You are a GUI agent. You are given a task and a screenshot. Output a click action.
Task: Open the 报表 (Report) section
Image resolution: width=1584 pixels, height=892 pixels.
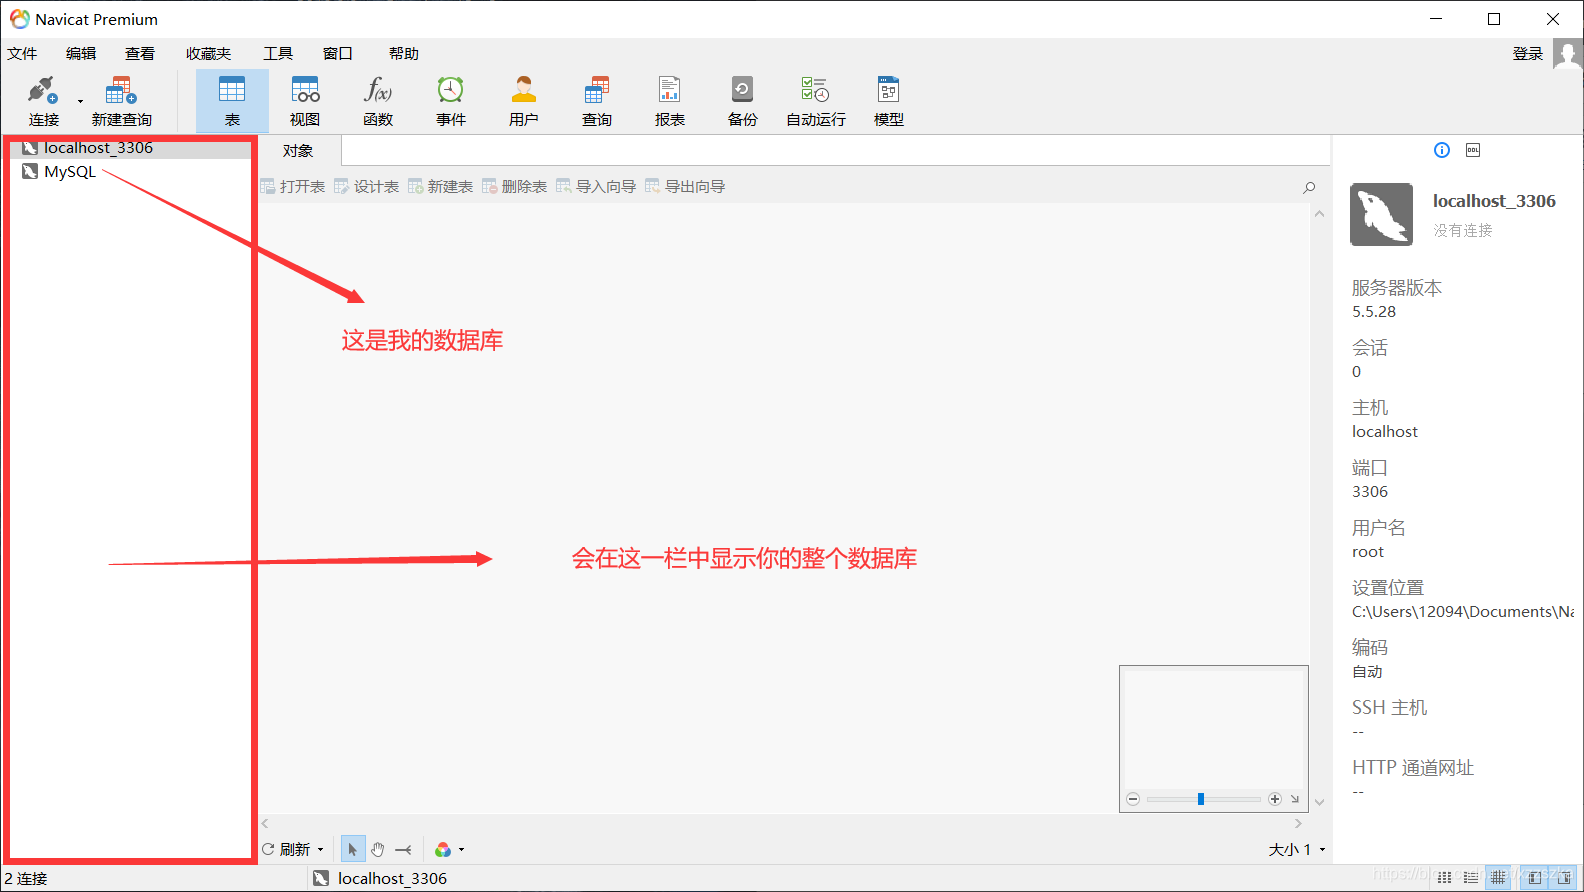pyautogui.click(x=670, y=102)
